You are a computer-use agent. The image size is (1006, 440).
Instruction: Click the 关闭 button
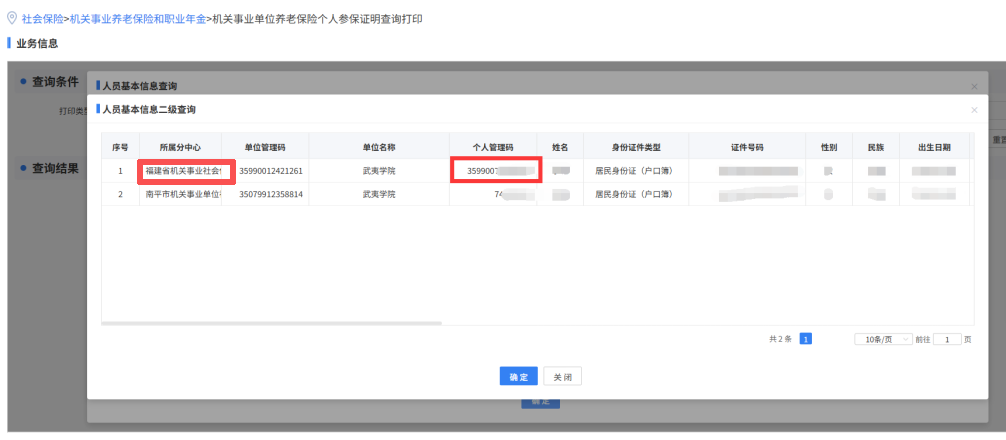(x=562, y=377)
